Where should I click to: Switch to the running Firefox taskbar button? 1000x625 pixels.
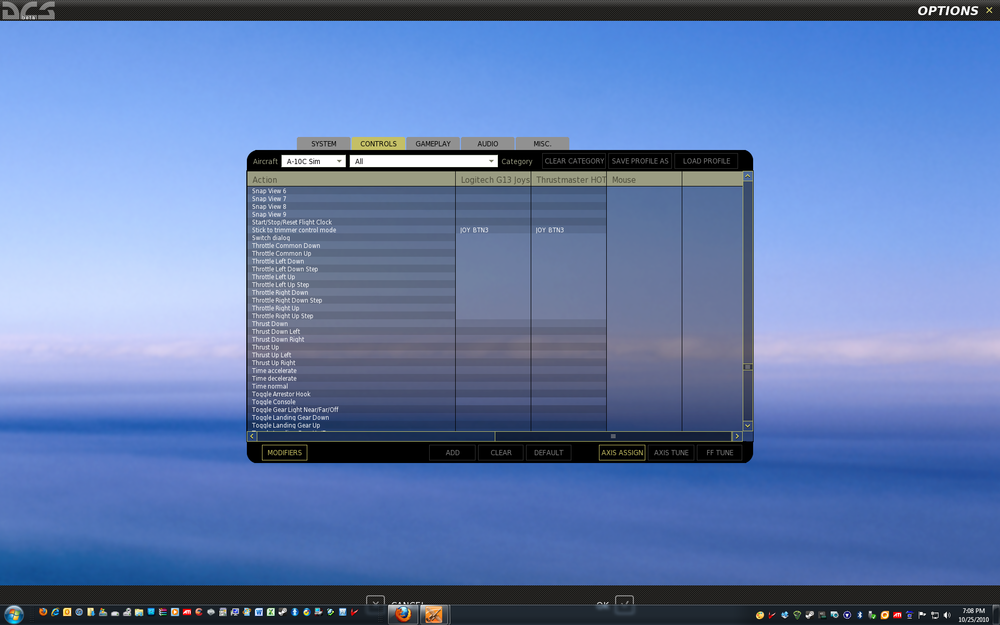[x=403, y=615]
